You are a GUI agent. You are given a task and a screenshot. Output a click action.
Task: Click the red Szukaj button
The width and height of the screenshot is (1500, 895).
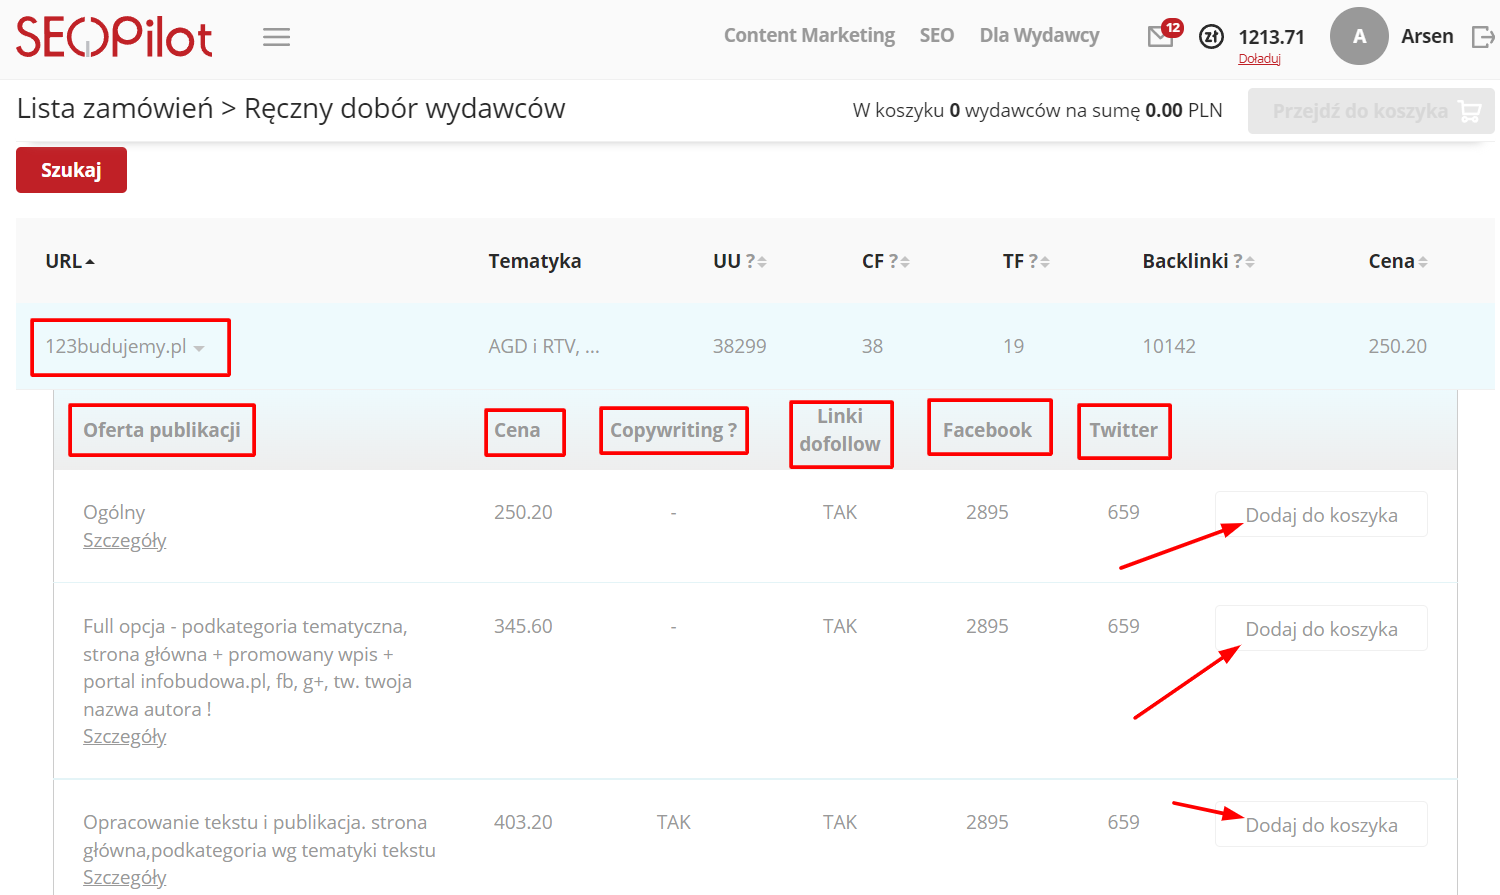coord(71,170)
